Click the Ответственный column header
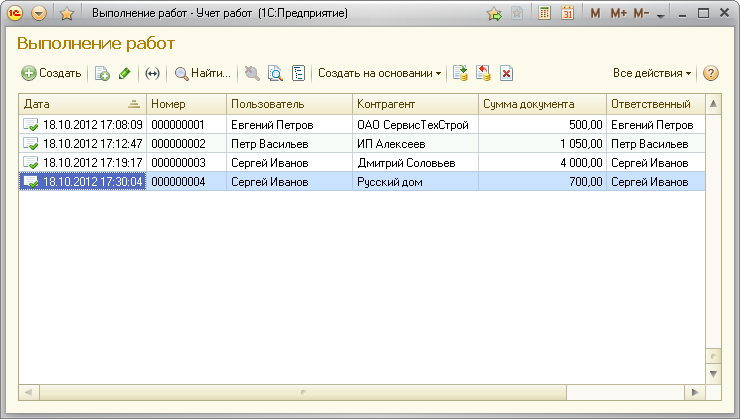This screenshot has height=419, width=740. click(x=656, y=104)
